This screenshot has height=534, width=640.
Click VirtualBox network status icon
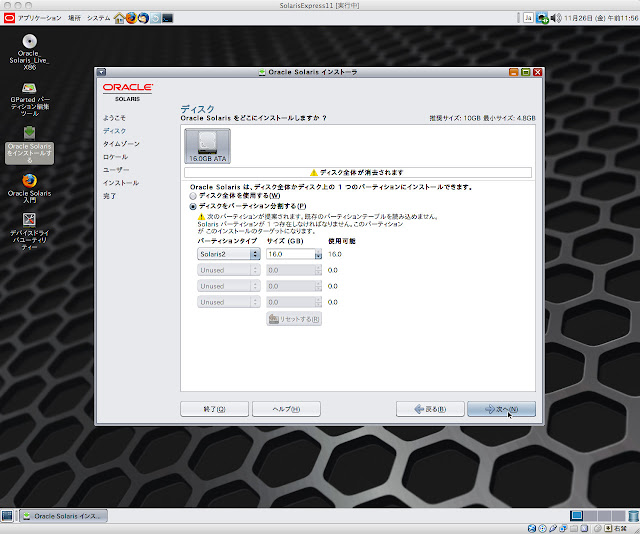pos(563,529)
